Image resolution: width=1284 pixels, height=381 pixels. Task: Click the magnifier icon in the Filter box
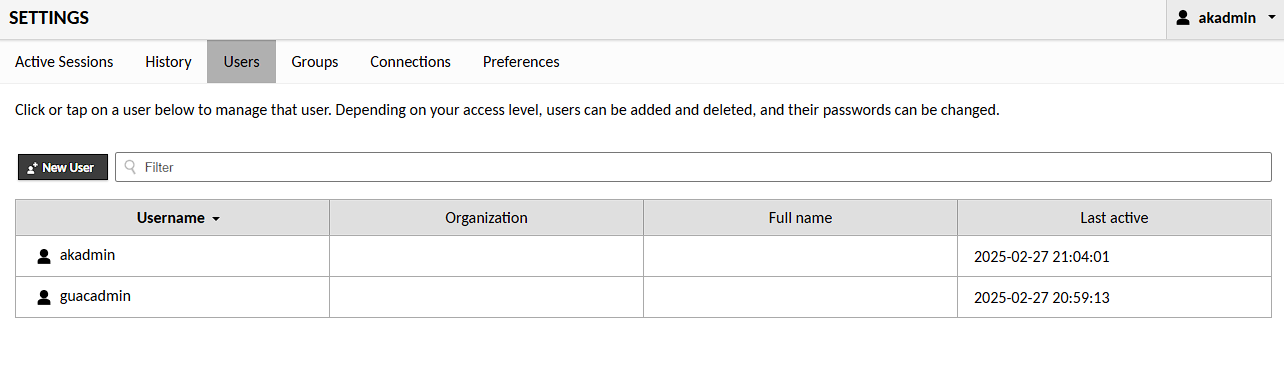(130, 167)
